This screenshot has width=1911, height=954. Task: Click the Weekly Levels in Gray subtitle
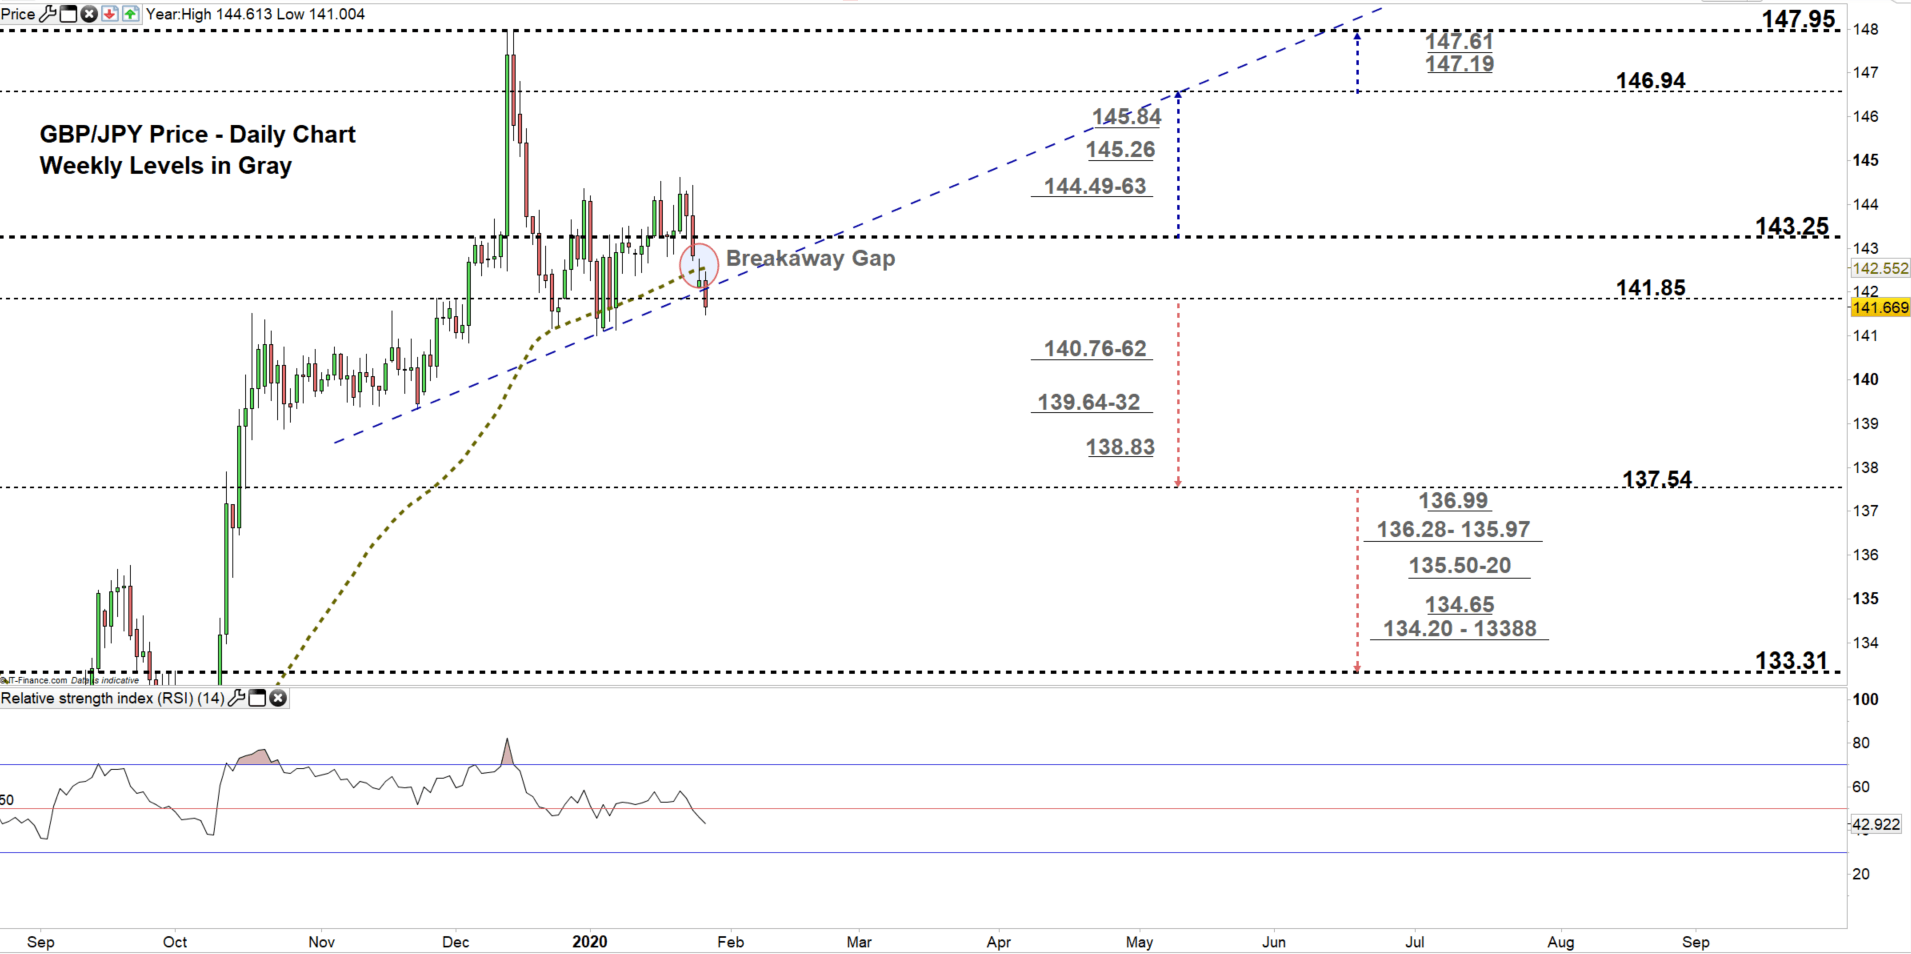tap(166, 165)
